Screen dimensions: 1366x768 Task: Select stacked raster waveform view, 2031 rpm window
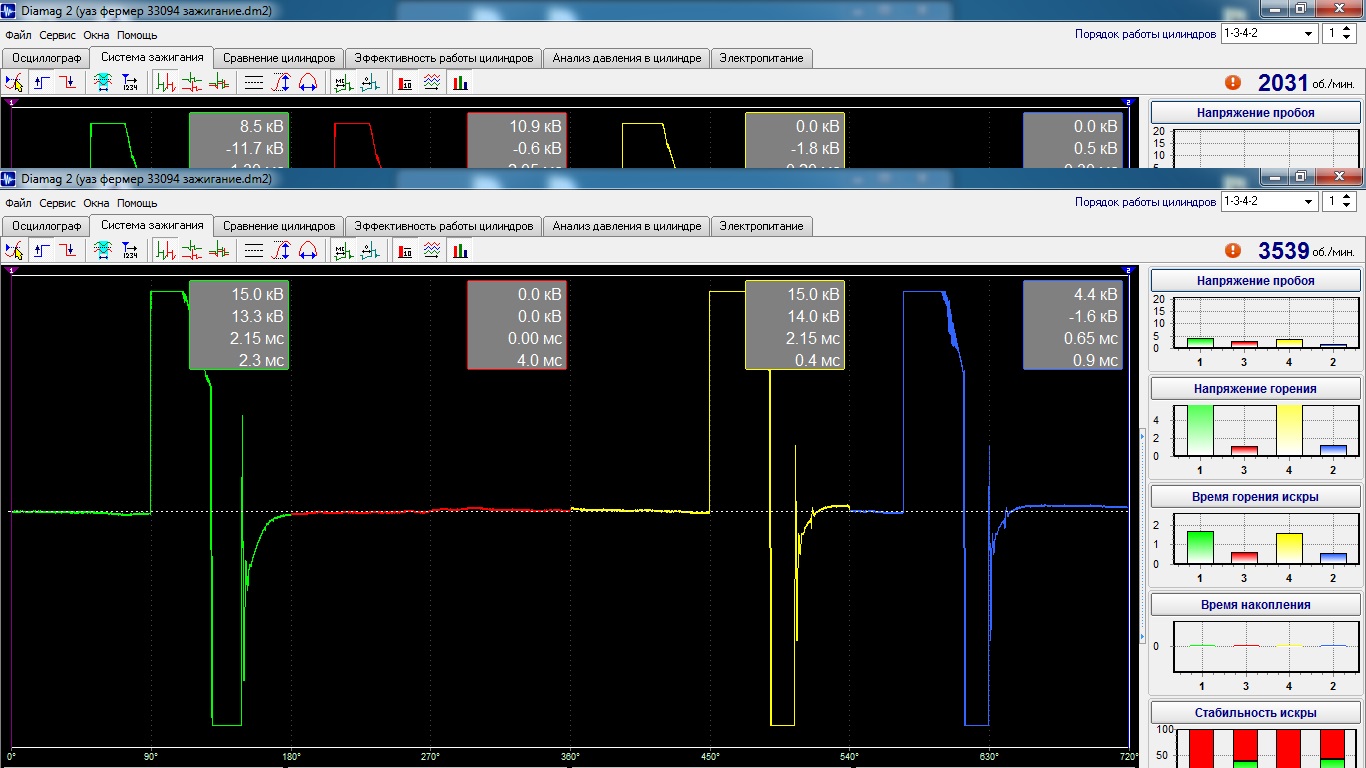tap(193, 82)
